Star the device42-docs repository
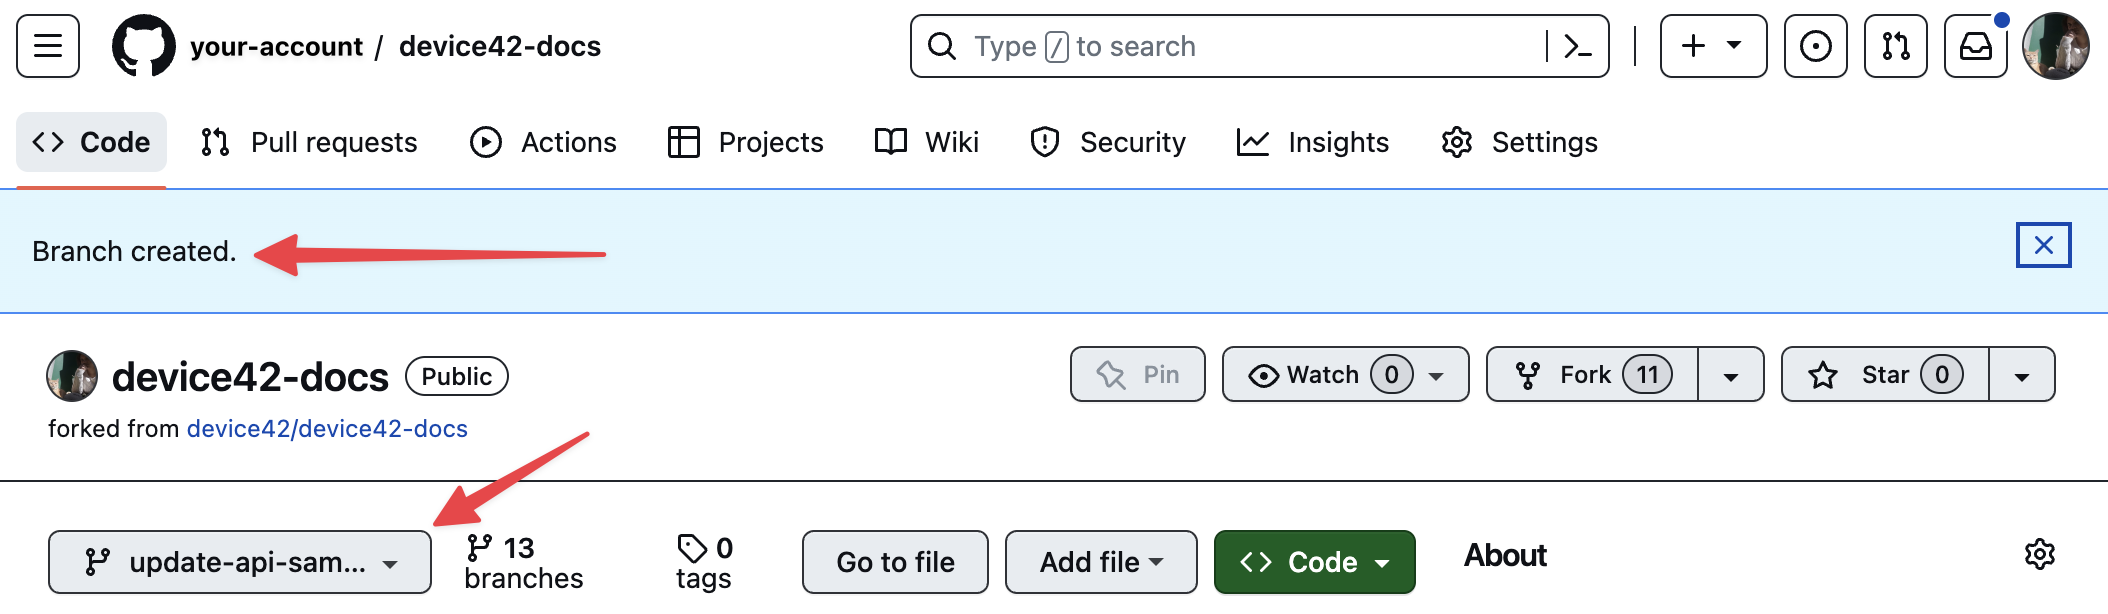 point(1884,375)
